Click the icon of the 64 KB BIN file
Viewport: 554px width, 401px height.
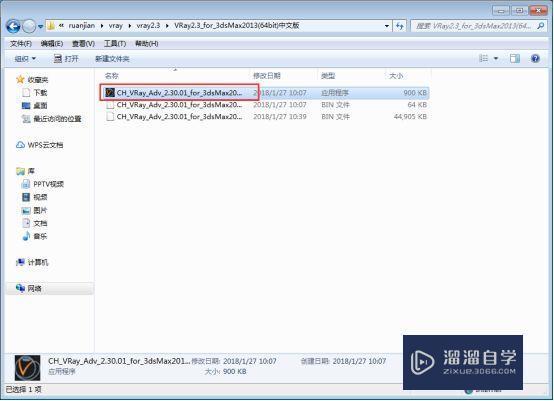tap(110, 105)
